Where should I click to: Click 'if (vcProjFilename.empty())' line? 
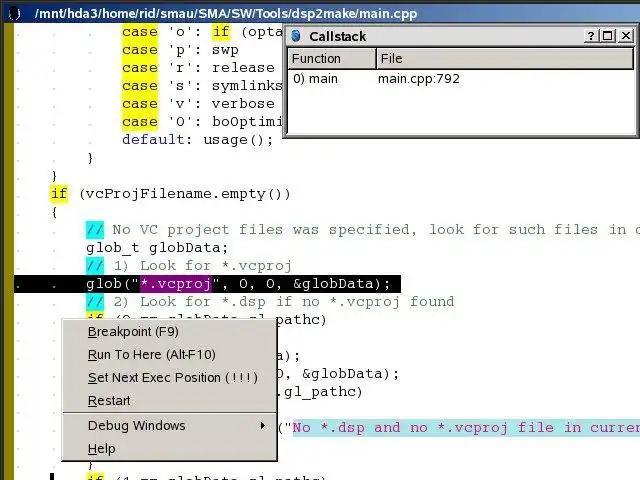click(x=170, y=193)
